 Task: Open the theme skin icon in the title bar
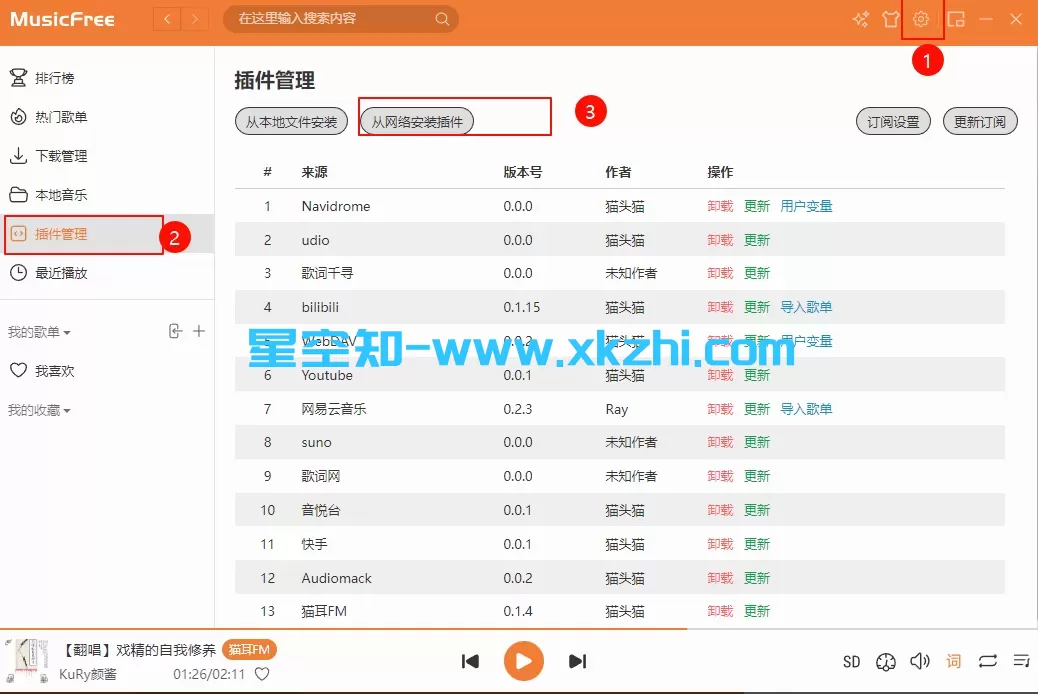pos(890,18)
